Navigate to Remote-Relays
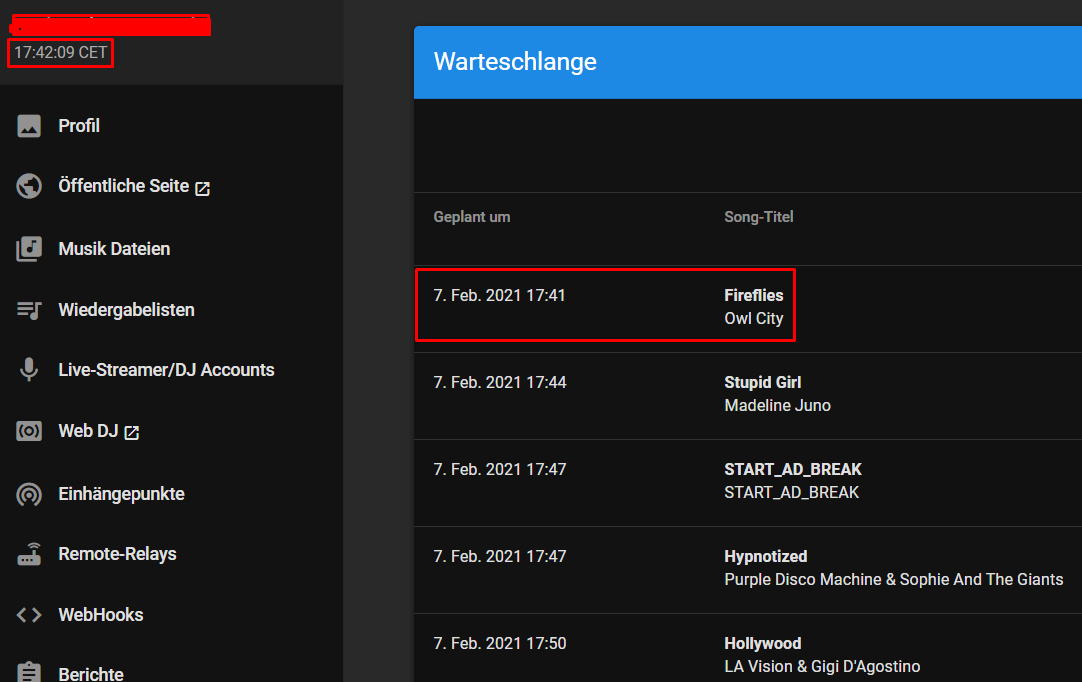1082x682 pixels. 117,554
